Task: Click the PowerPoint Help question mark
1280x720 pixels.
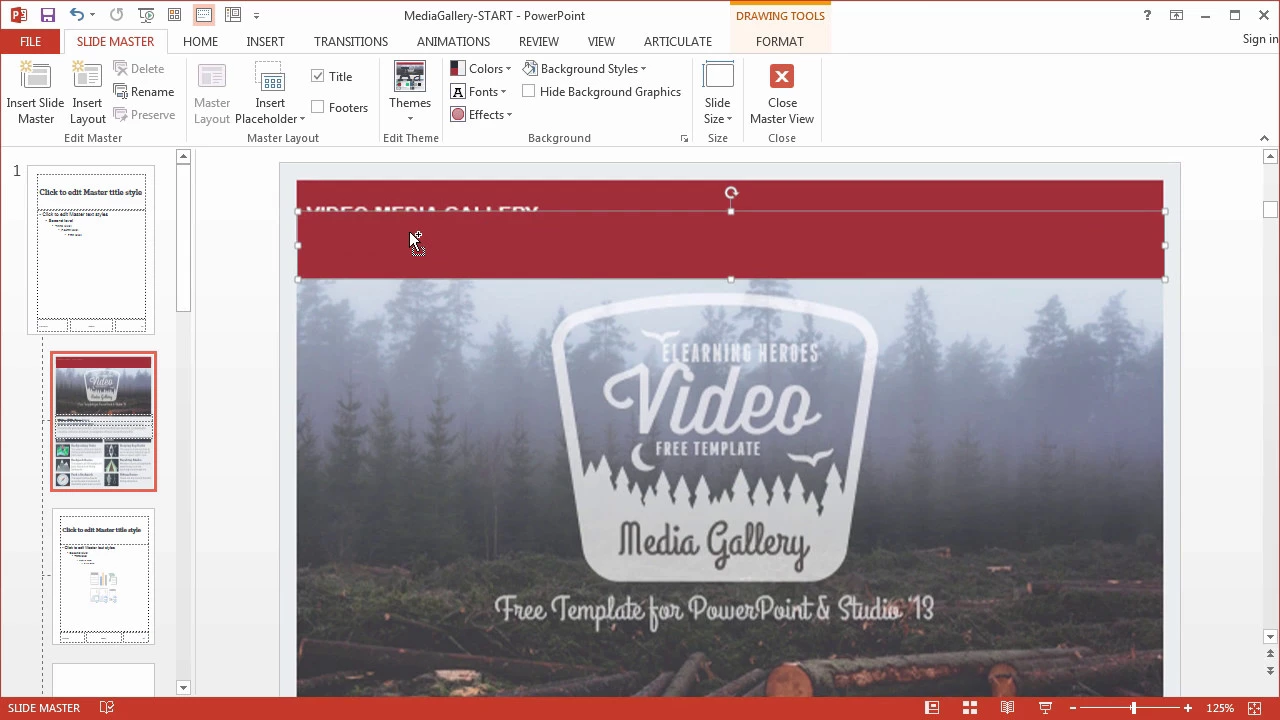Action: point(1147,15)
